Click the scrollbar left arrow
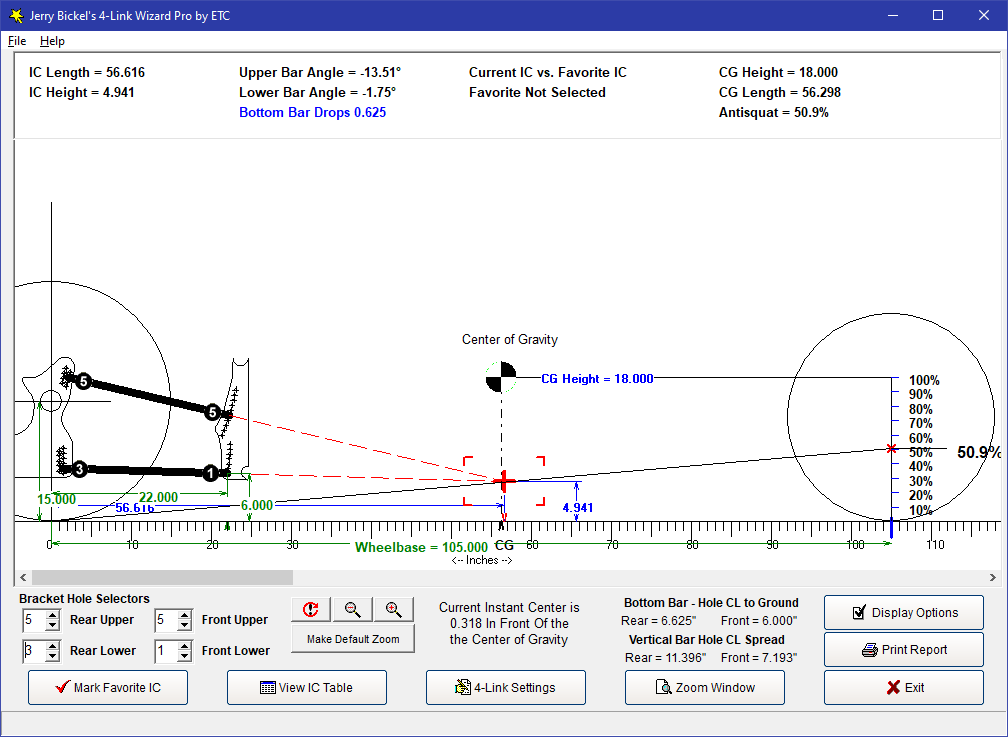The image size is (1008, 737). click(23, 577)
